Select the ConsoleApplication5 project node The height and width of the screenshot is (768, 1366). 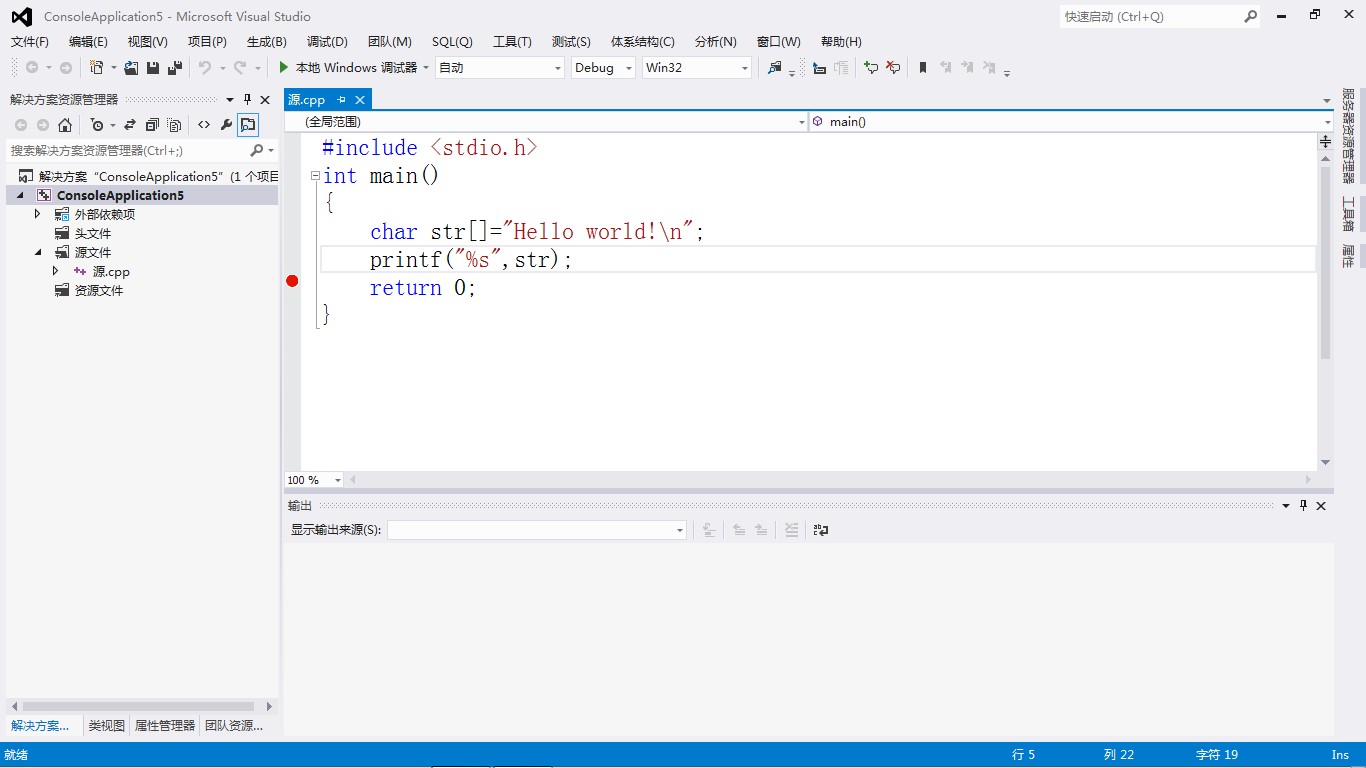coord(120,195)
